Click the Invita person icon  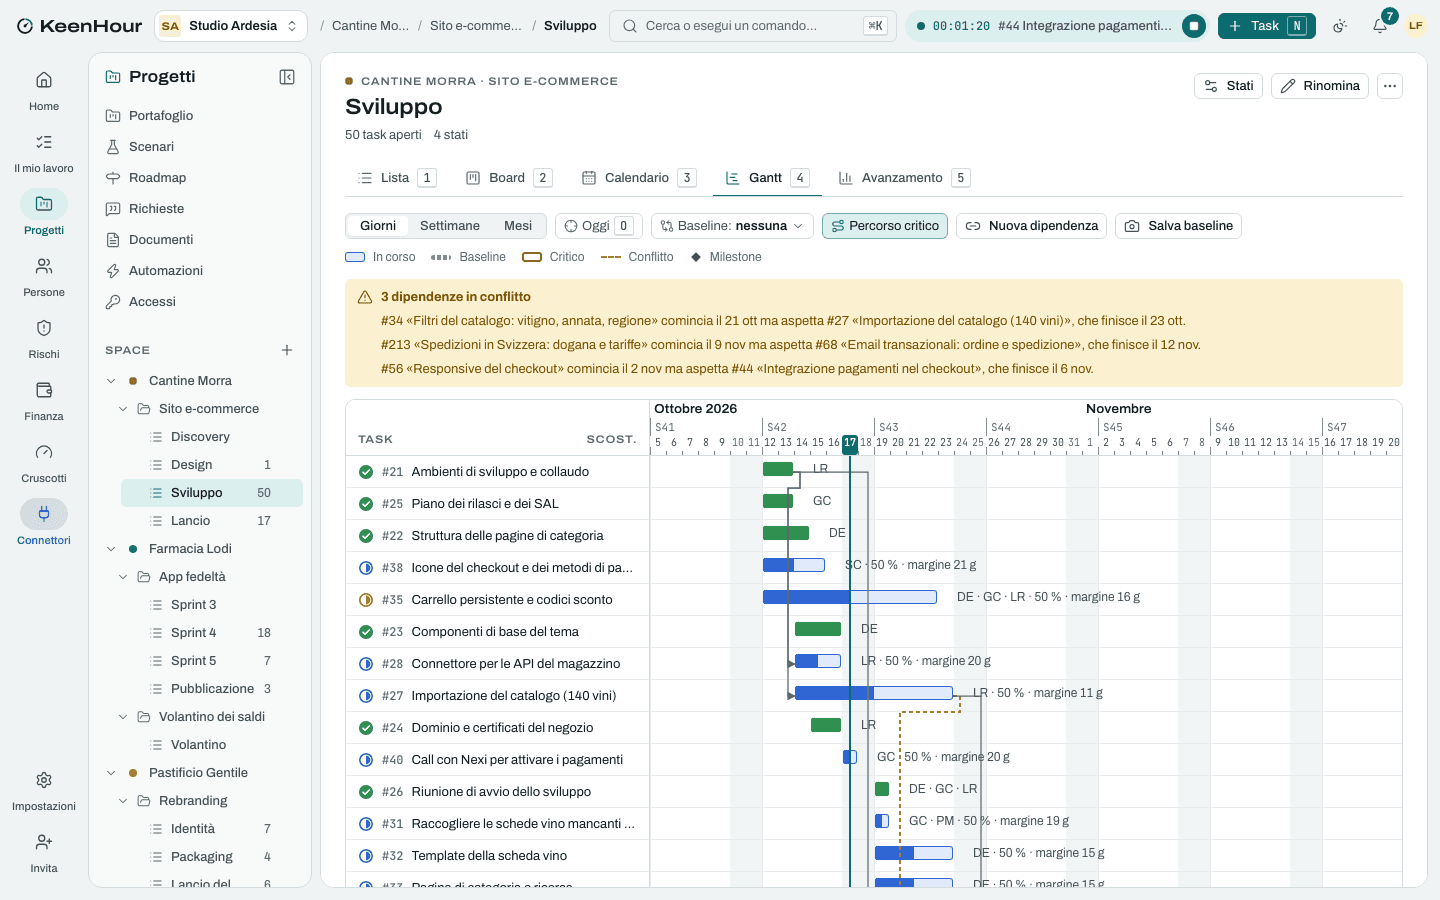pyautogui.click(x=44, y=852)
